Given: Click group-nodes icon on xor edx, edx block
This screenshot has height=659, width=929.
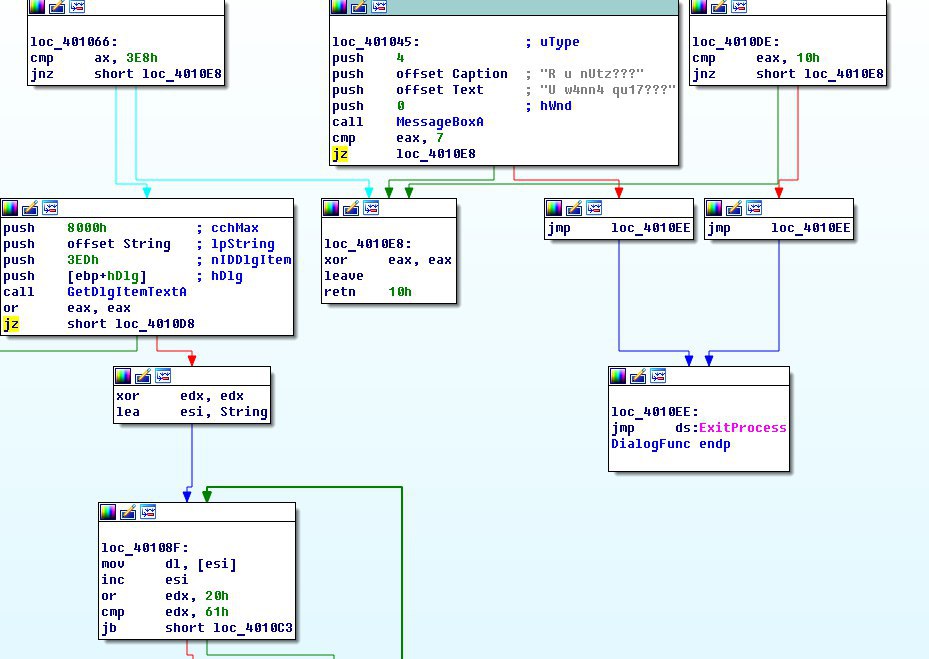Looking at the screenshot, I should [x=164, y=376].
